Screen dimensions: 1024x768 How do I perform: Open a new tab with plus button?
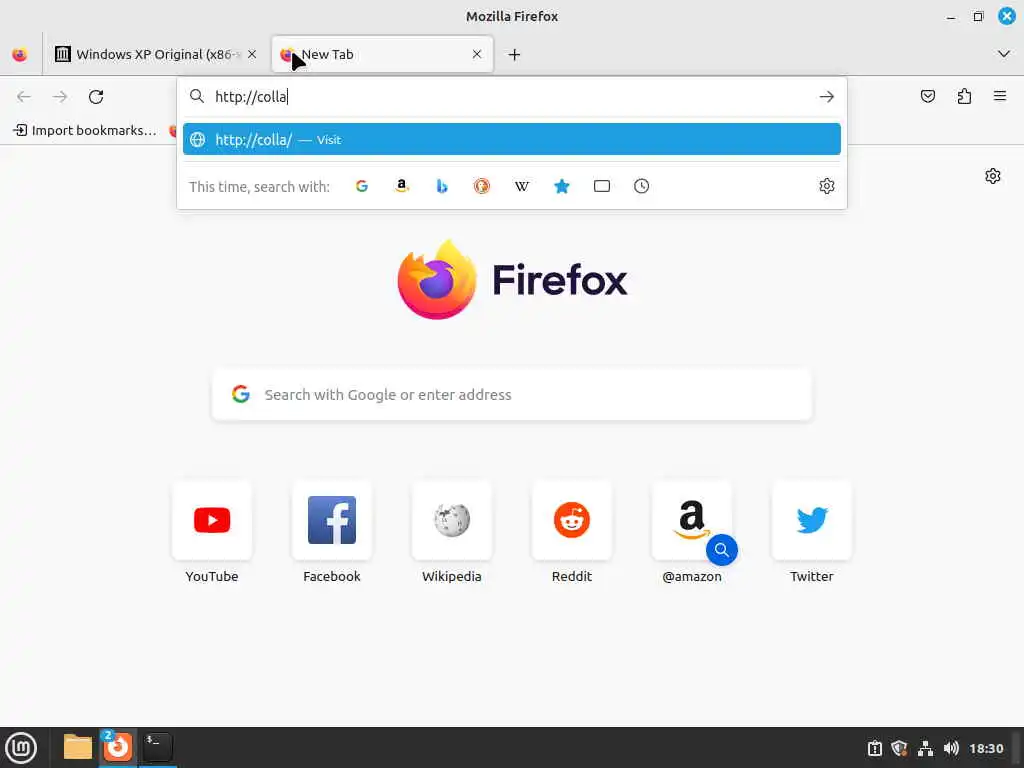coord(515,55)
